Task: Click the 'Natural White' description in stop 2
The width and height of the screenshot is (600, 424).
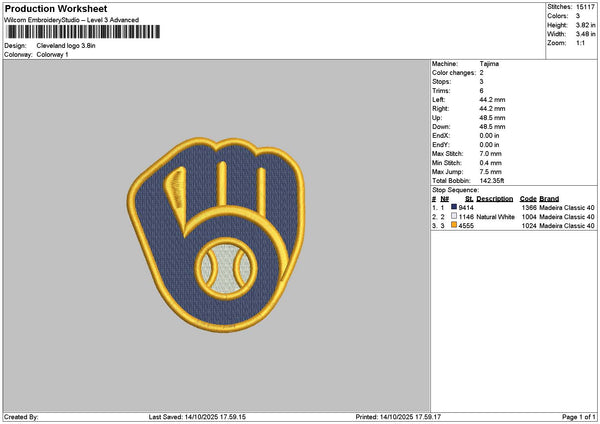Action: (496, 217)
